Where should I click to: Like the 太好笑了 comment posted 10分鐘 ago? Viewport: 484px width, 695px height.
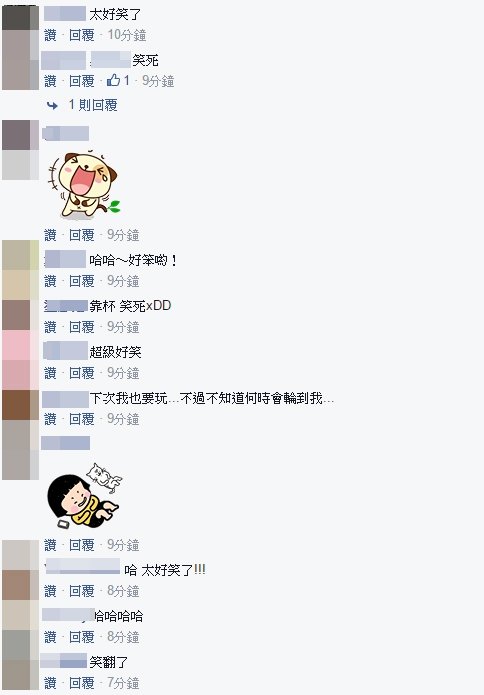pos(51,35)
